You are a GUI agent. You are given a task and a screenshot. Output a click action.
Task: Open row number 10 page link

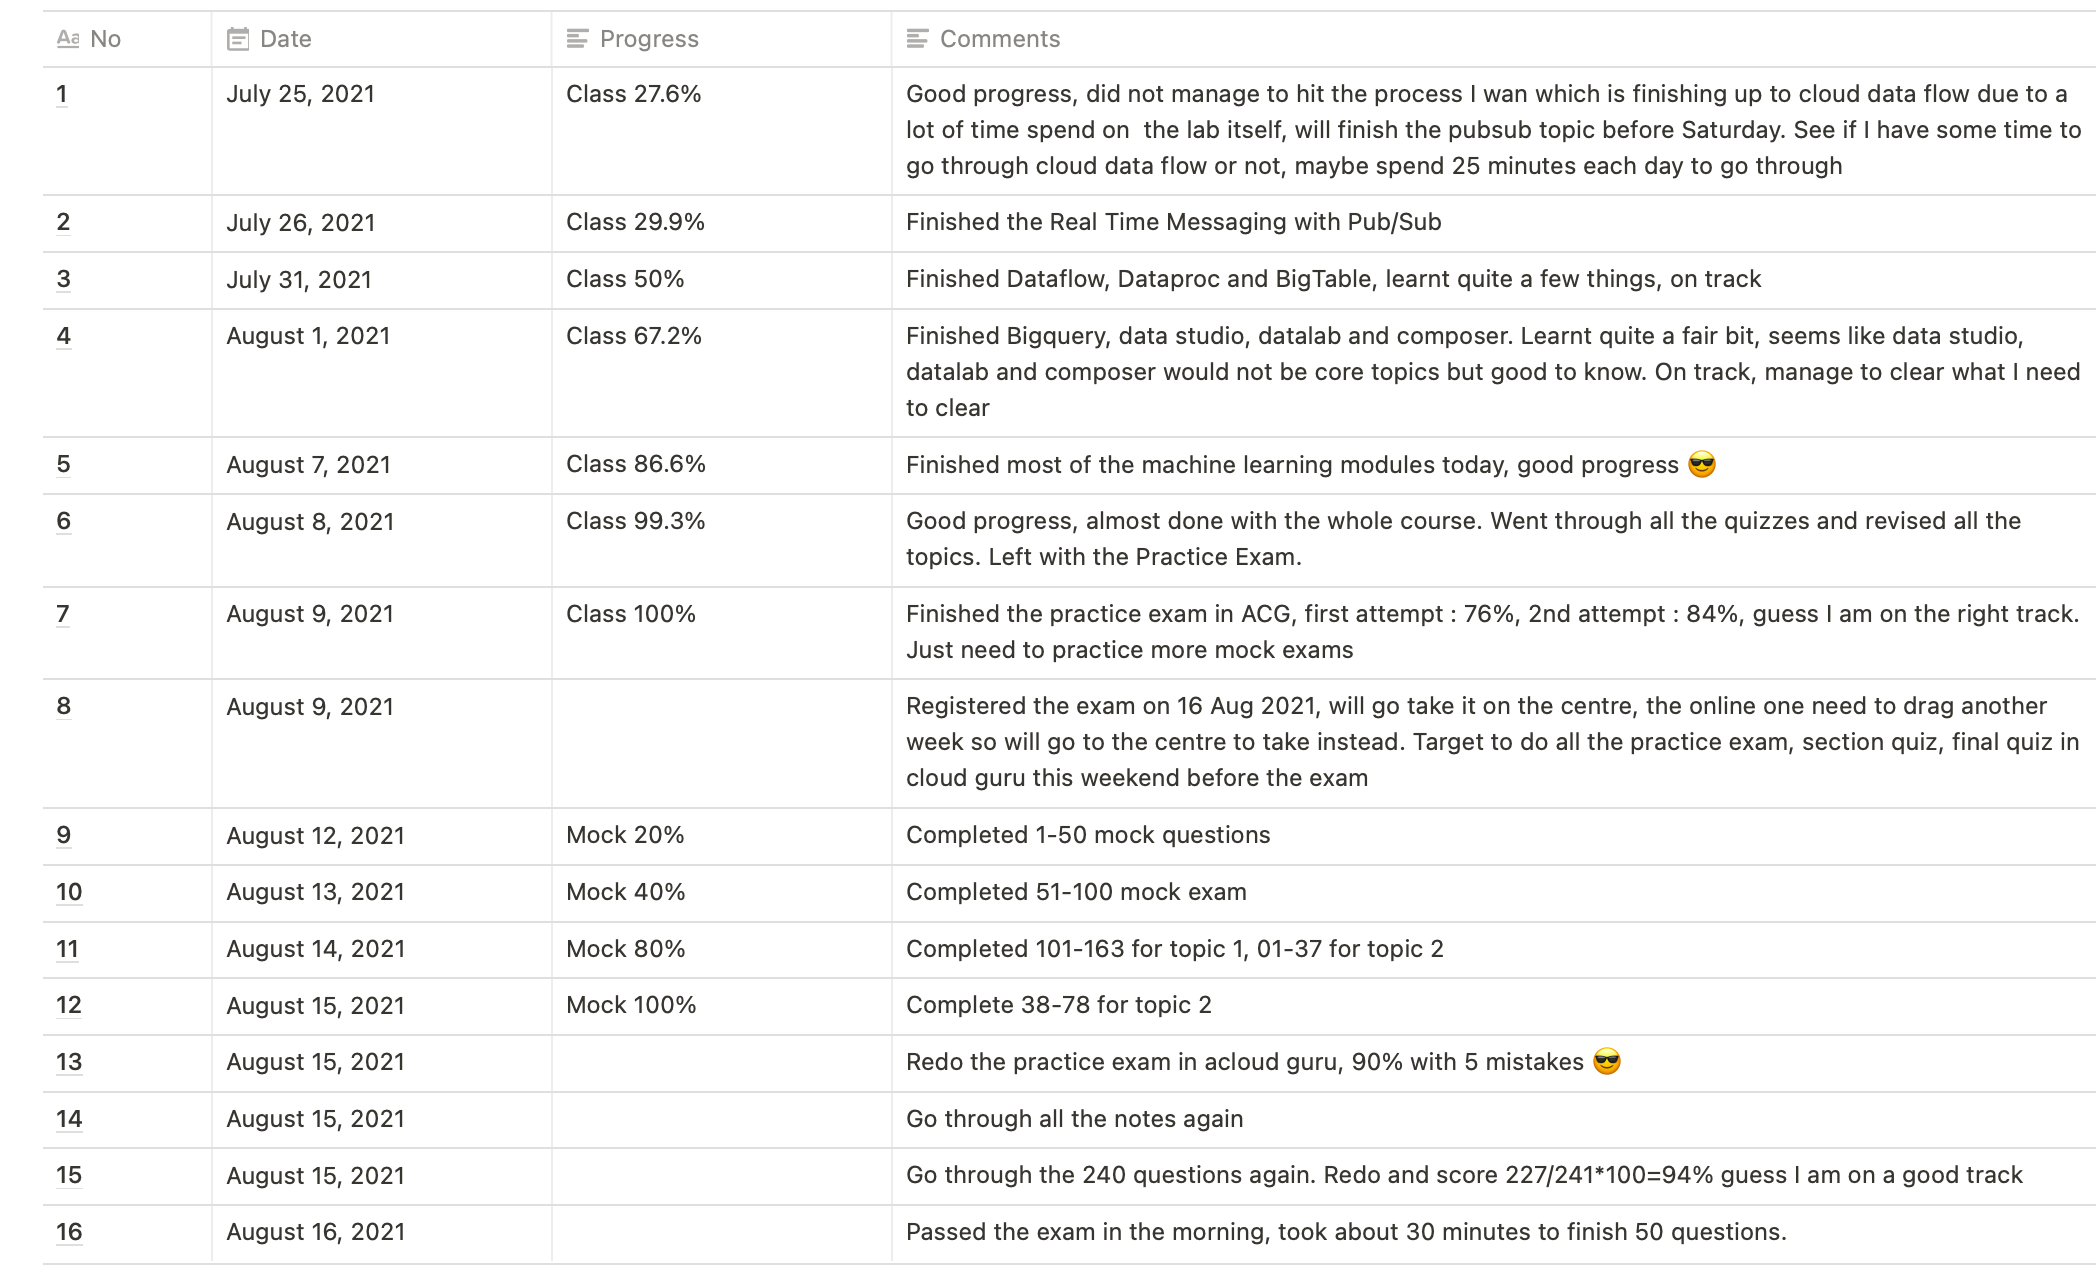pos(69,892)
